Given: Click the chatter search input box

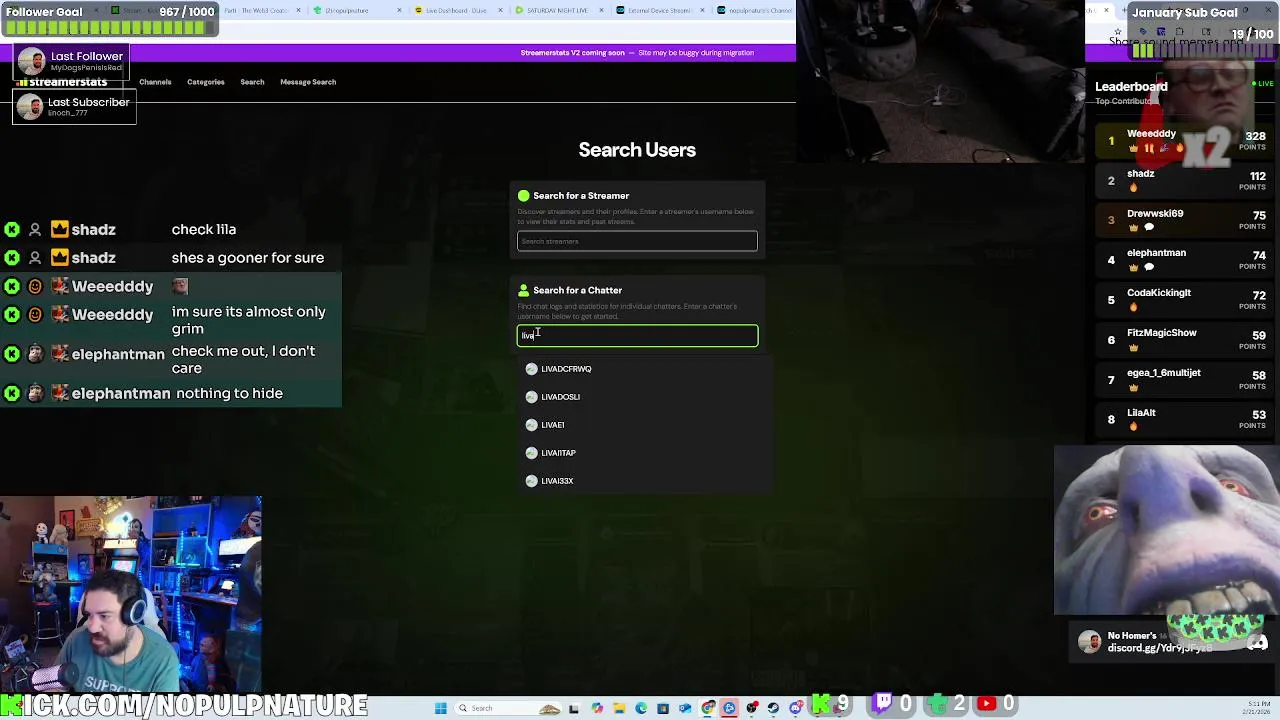Looking at the screenshot, I should coord(637,335).
